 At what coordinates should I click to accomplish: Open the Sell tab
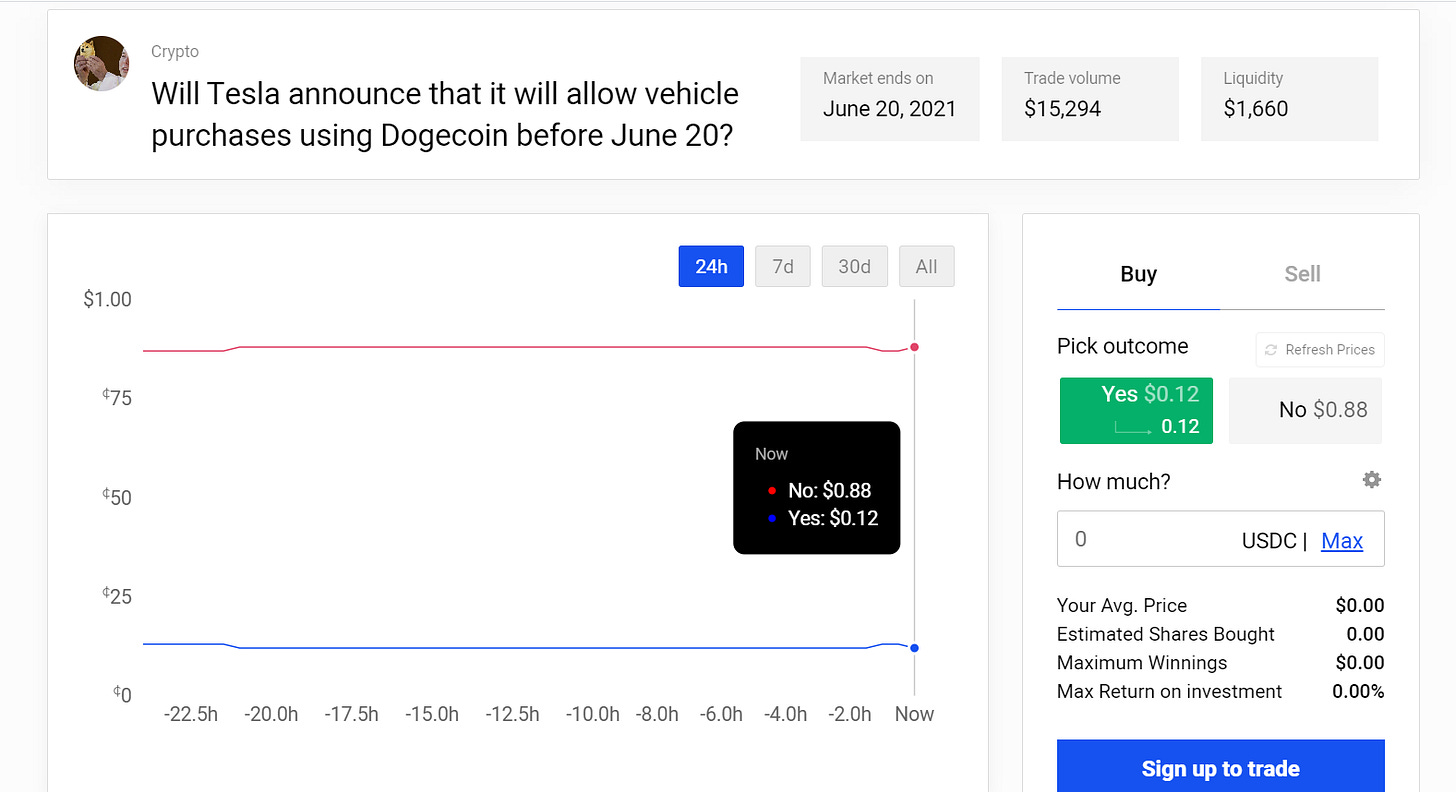click(x=1303, y=274)
